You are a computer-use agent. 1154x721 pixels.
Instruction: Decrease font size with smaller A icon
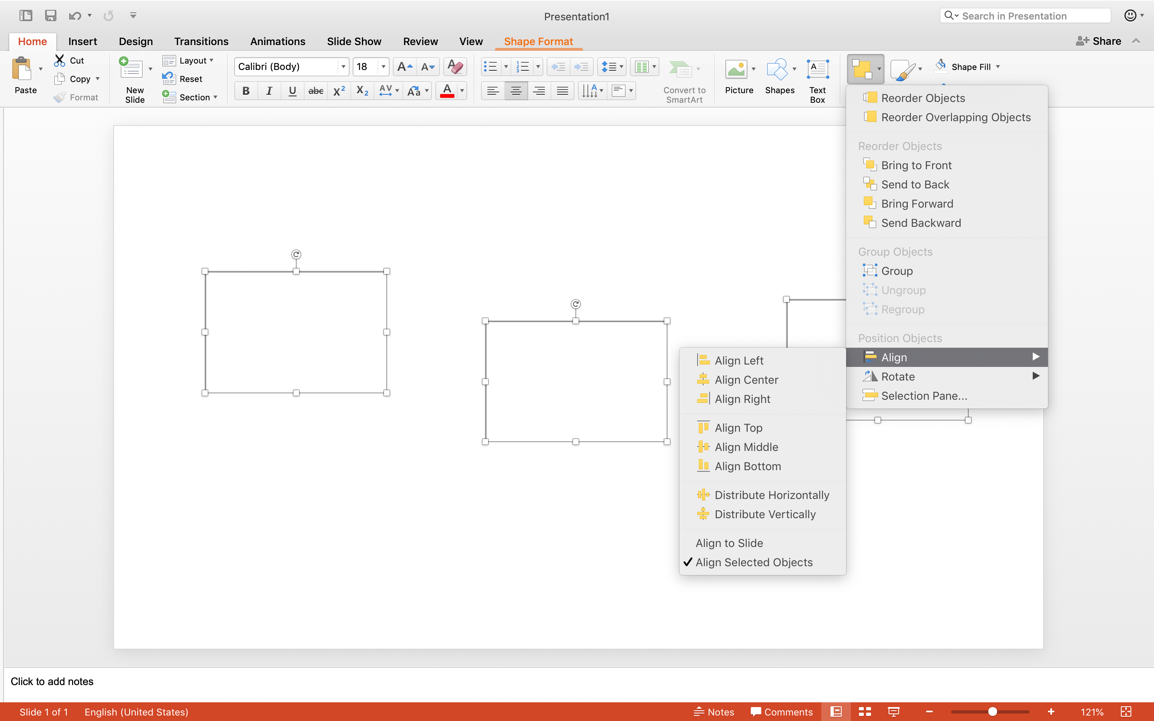428,67
